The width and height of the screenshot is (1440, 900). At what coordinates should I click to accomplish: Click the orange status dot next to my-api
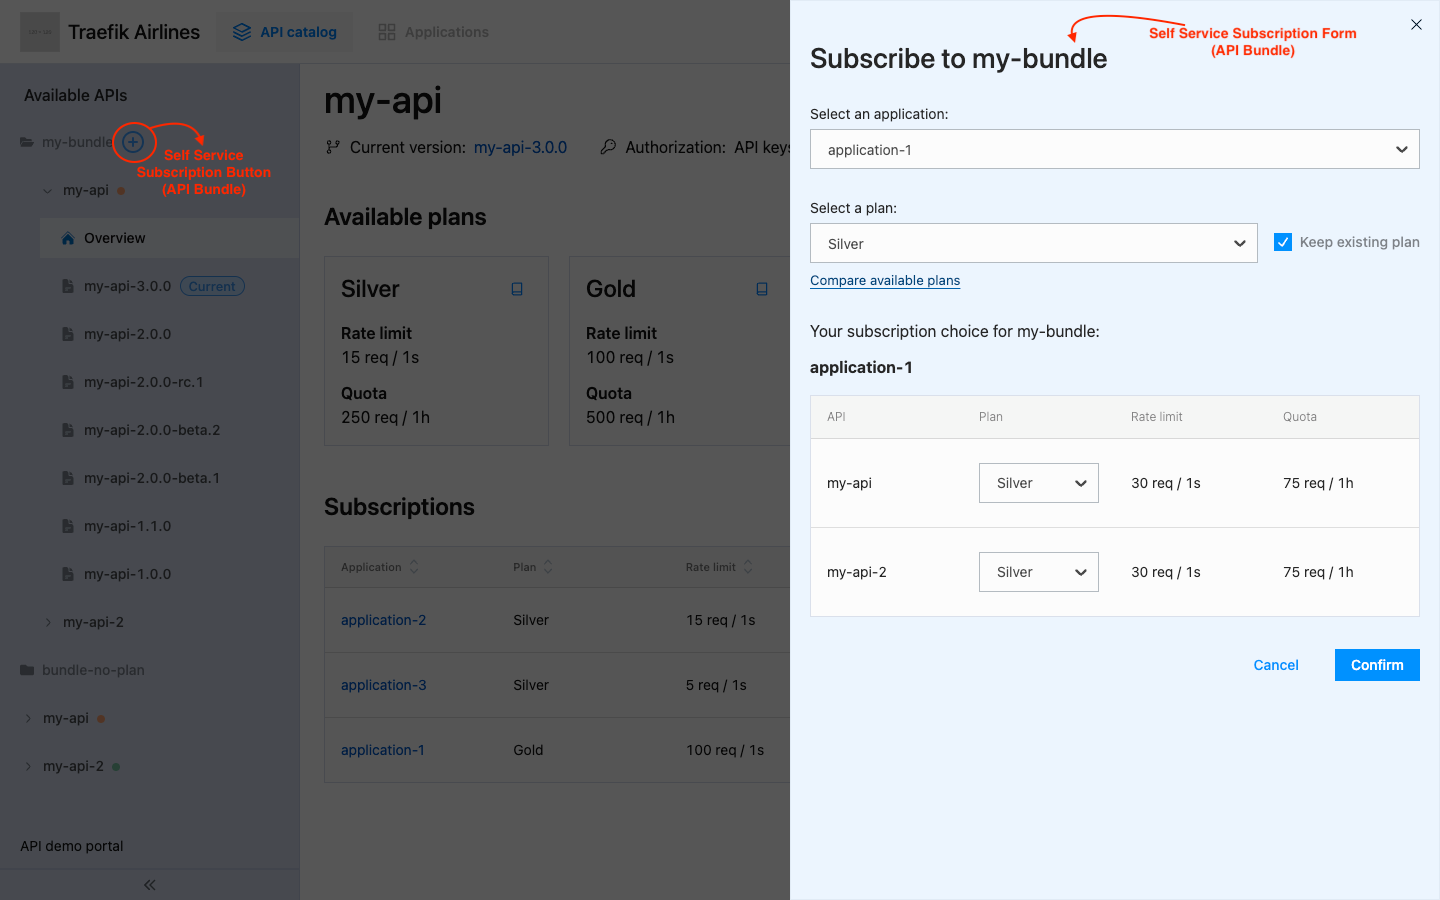(x=119, y=190)
